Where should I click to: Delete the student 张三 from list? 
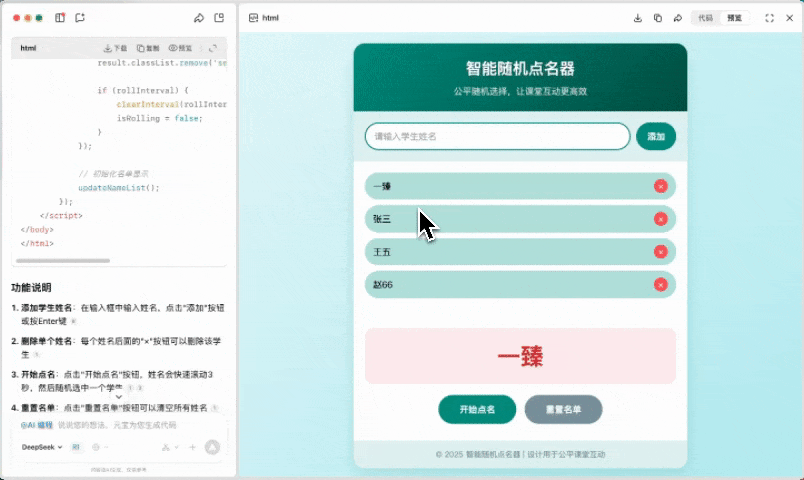661,219
